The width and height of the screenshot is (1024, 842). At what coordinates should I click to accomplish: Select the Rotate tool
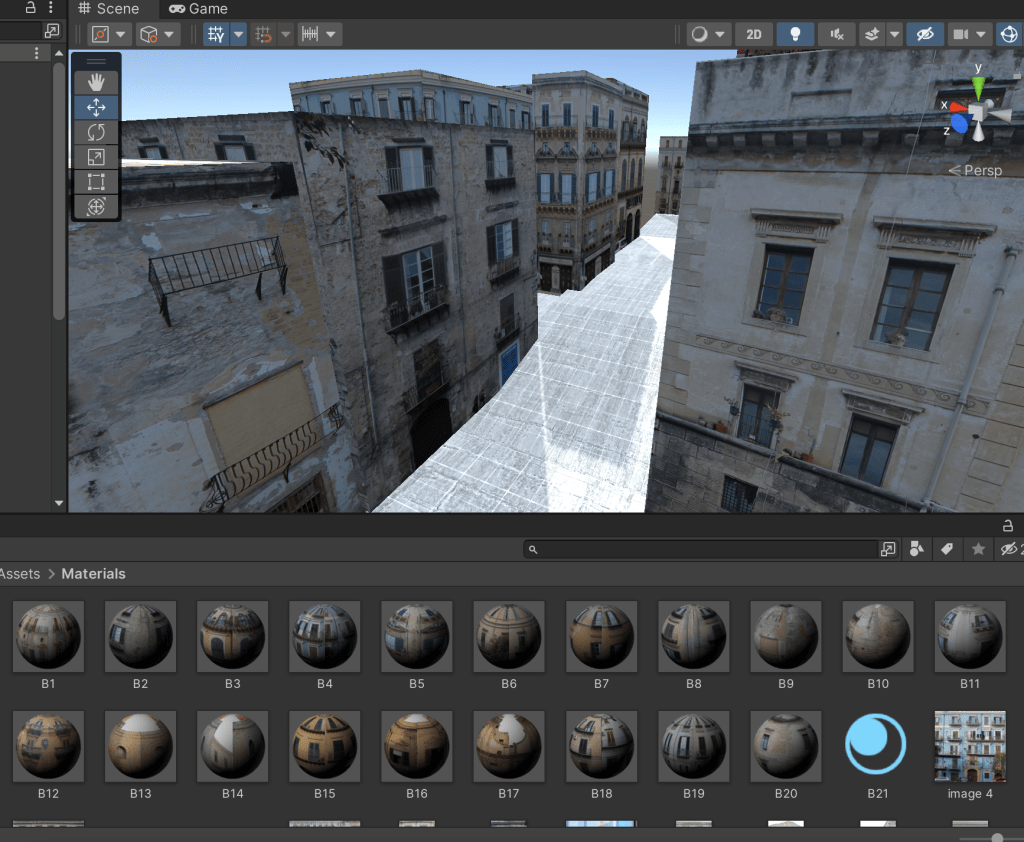[x=96, y=132]
